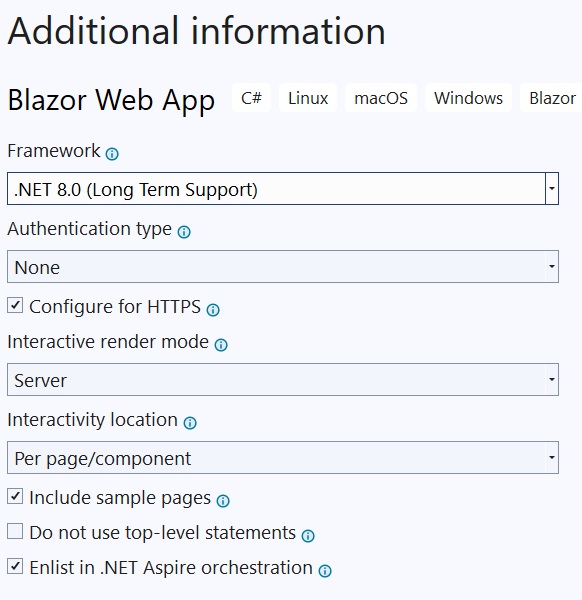The width and height of the screenshot is (582, 600).
Task: Open the Interactive render mode Server dropdown
Action: (283, 380)
